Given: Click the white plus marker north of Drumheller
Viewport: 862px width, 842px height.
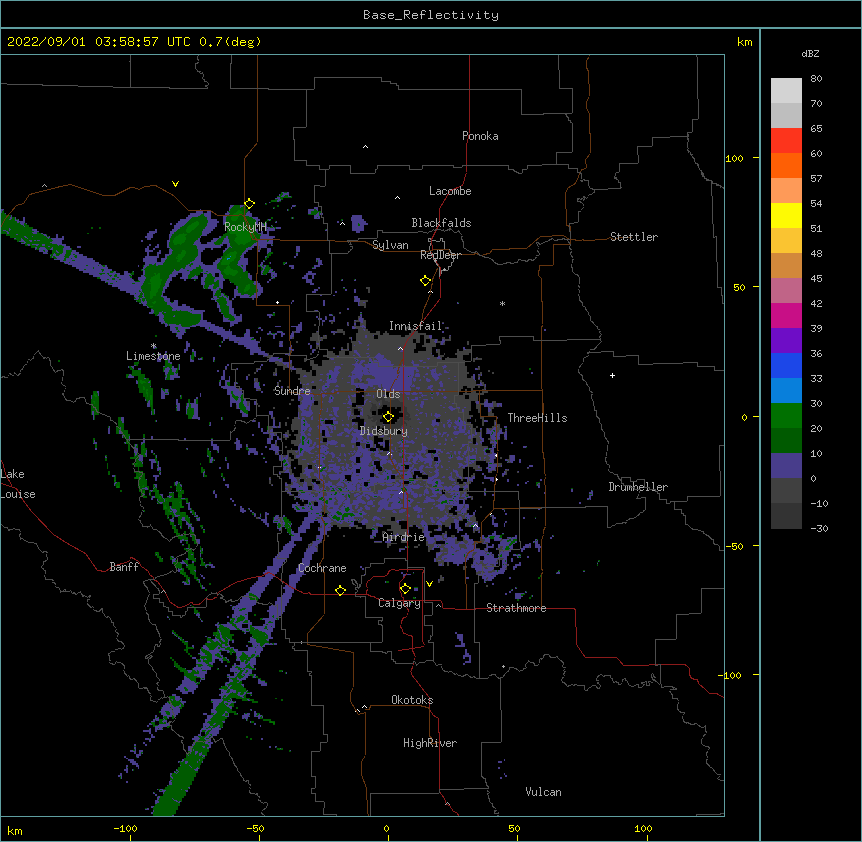Looking at the screenshot, I should click(612, 375).
